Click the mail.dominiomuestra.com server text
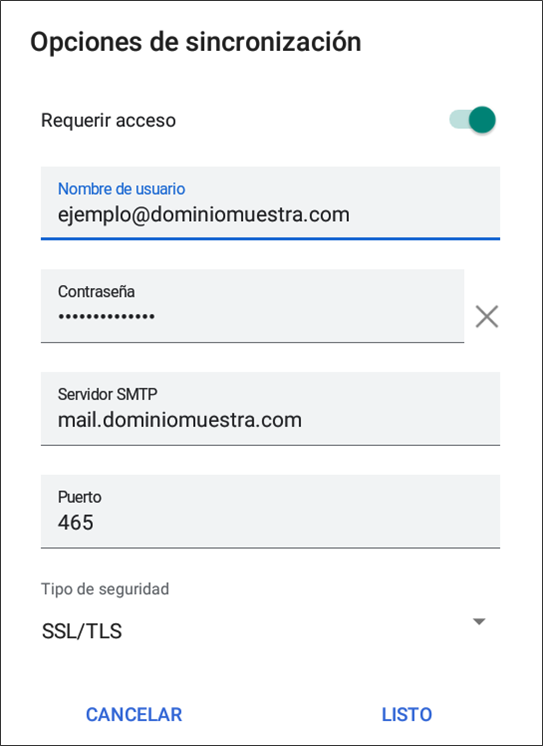The width and height of the screenshot is (544, 747). [180, 420]
